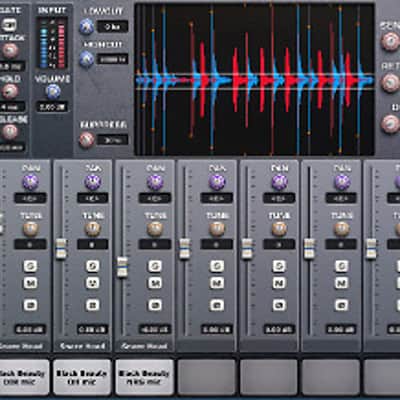Viewport: 400px width, 400px height.
Task: Click the gate Attack knob
Action: (x=10, y=51)
